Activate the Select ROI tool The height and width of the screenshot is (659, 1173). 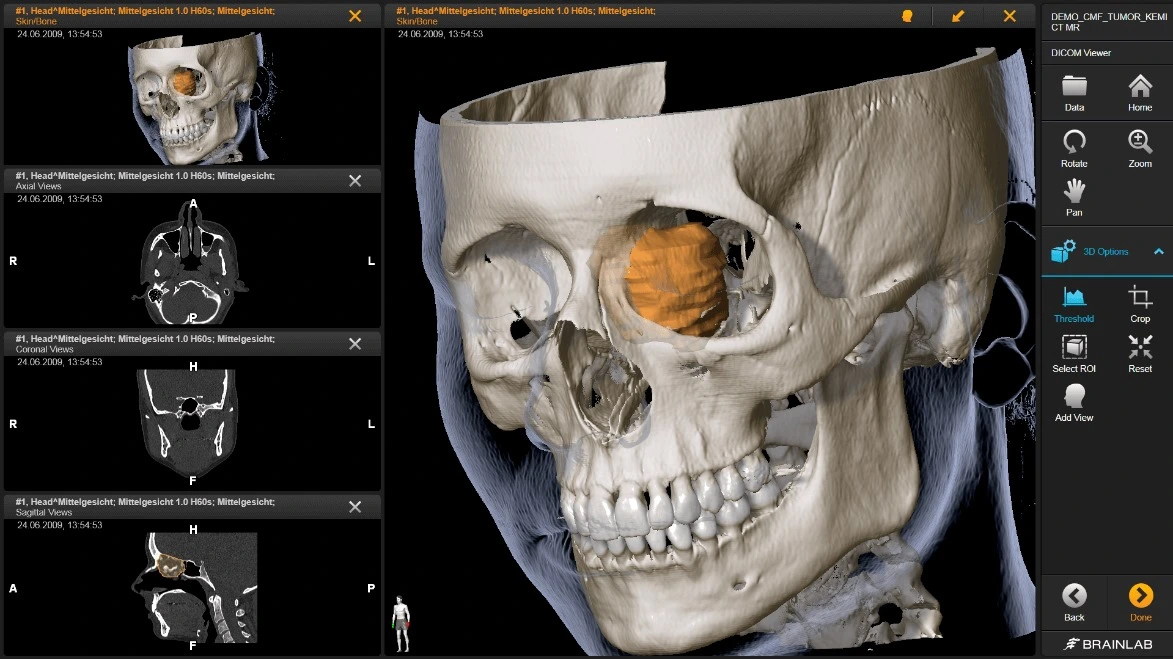point(1074,349)
